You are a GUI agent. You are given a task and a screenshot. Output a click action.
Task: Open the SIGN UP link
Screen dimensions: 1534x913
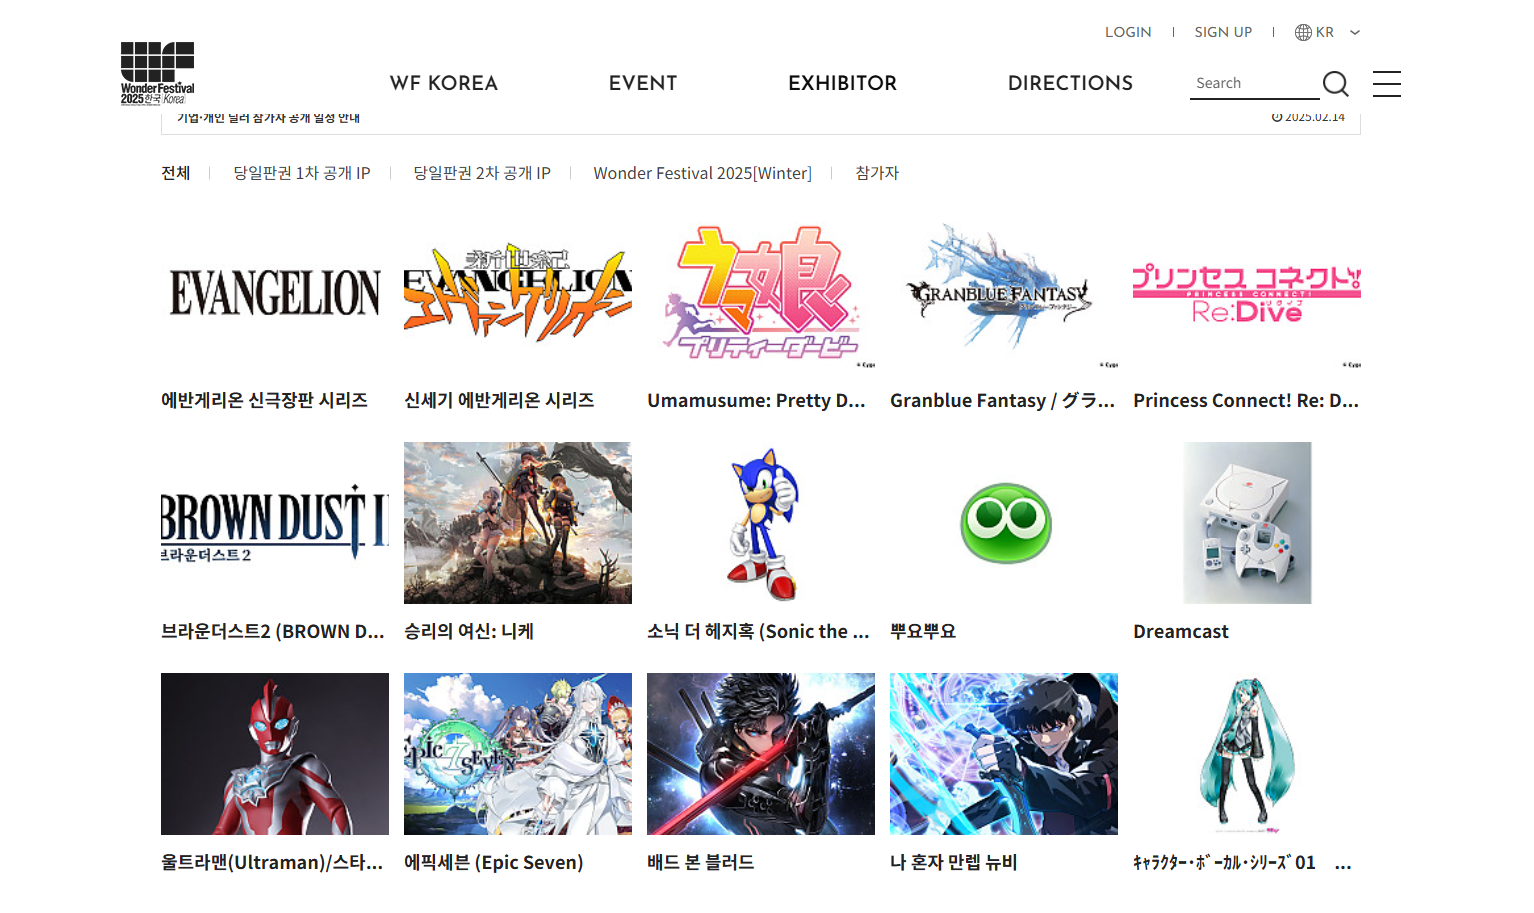tap(1223, 32)
